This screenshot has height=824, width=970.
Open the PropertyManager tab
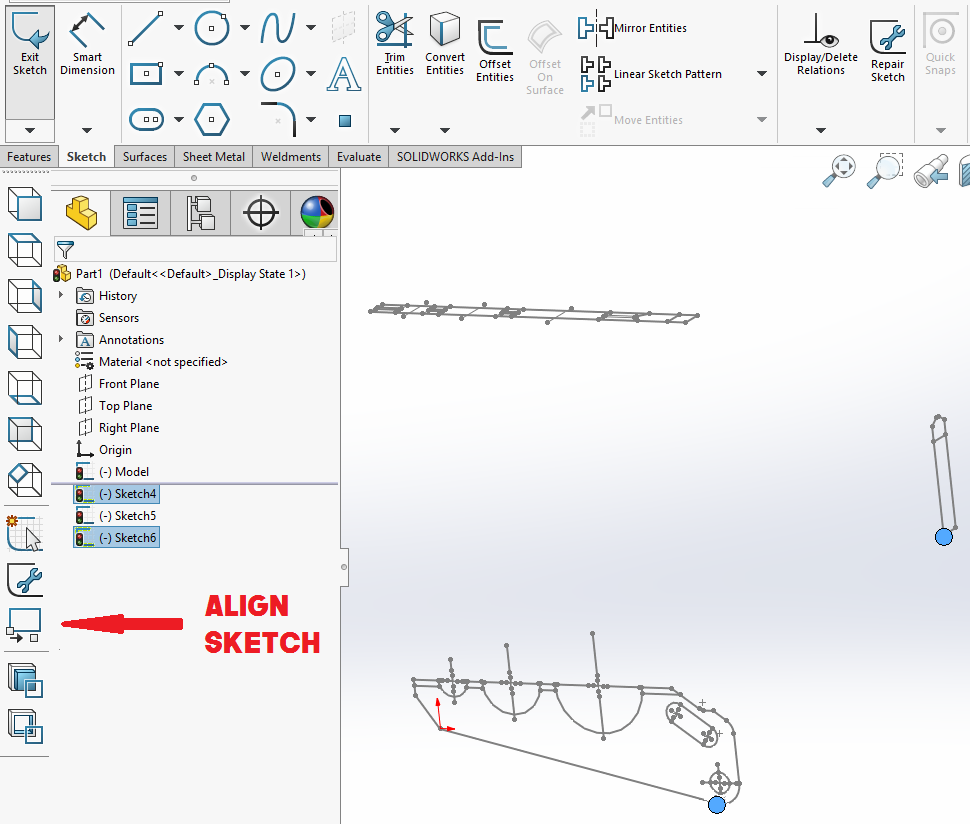click(x=140, y=213)
